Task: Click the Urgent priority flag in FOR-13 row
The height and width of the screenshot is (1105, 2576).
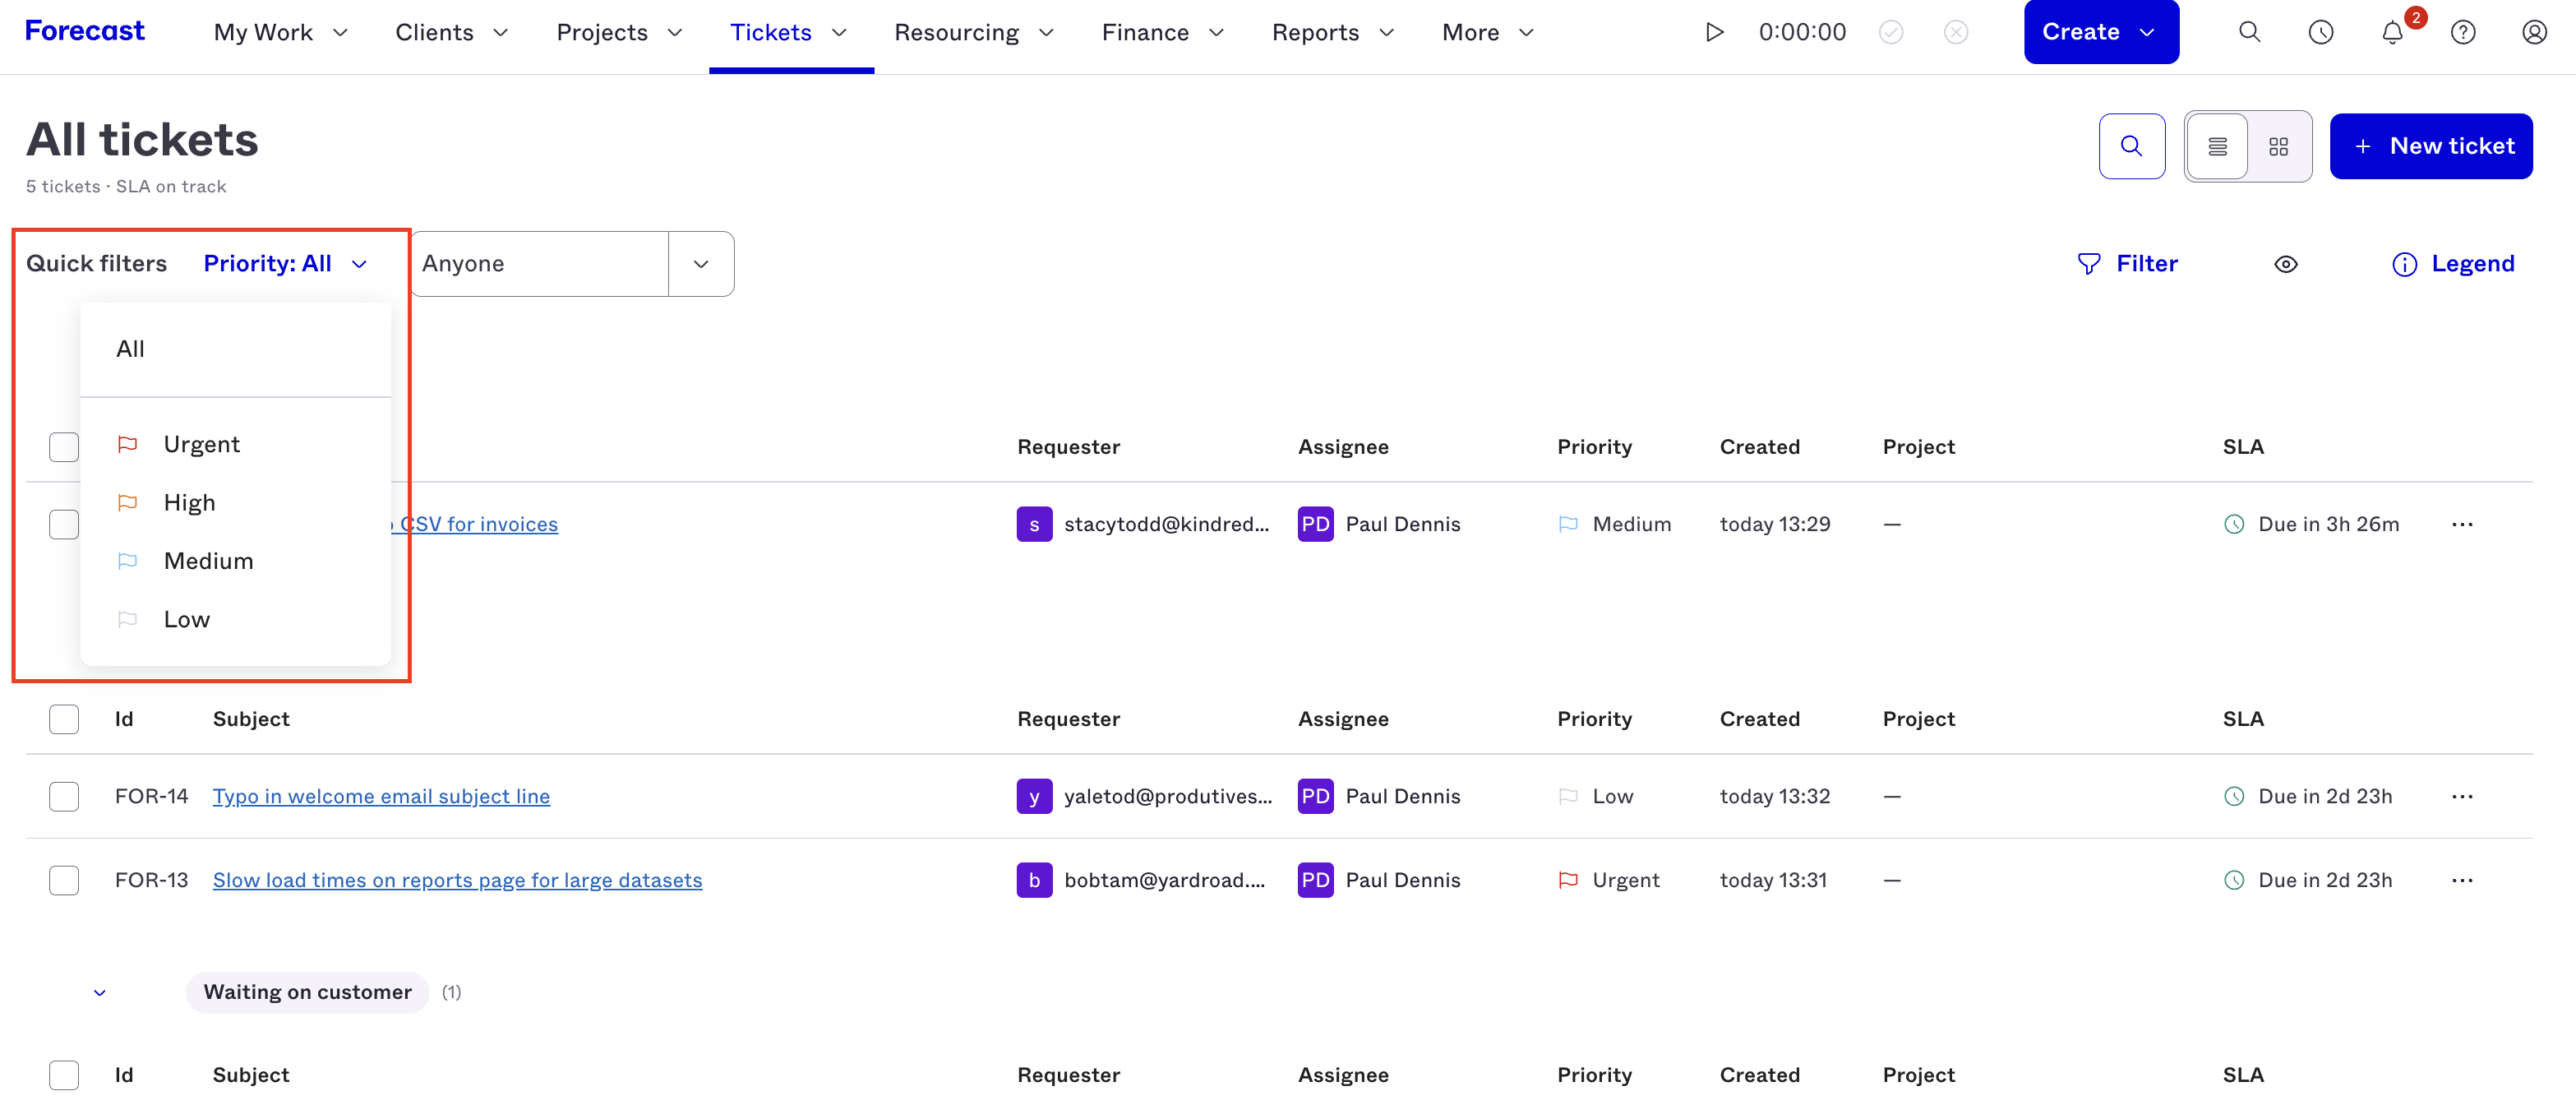Action: click(x=1568, y=881)
